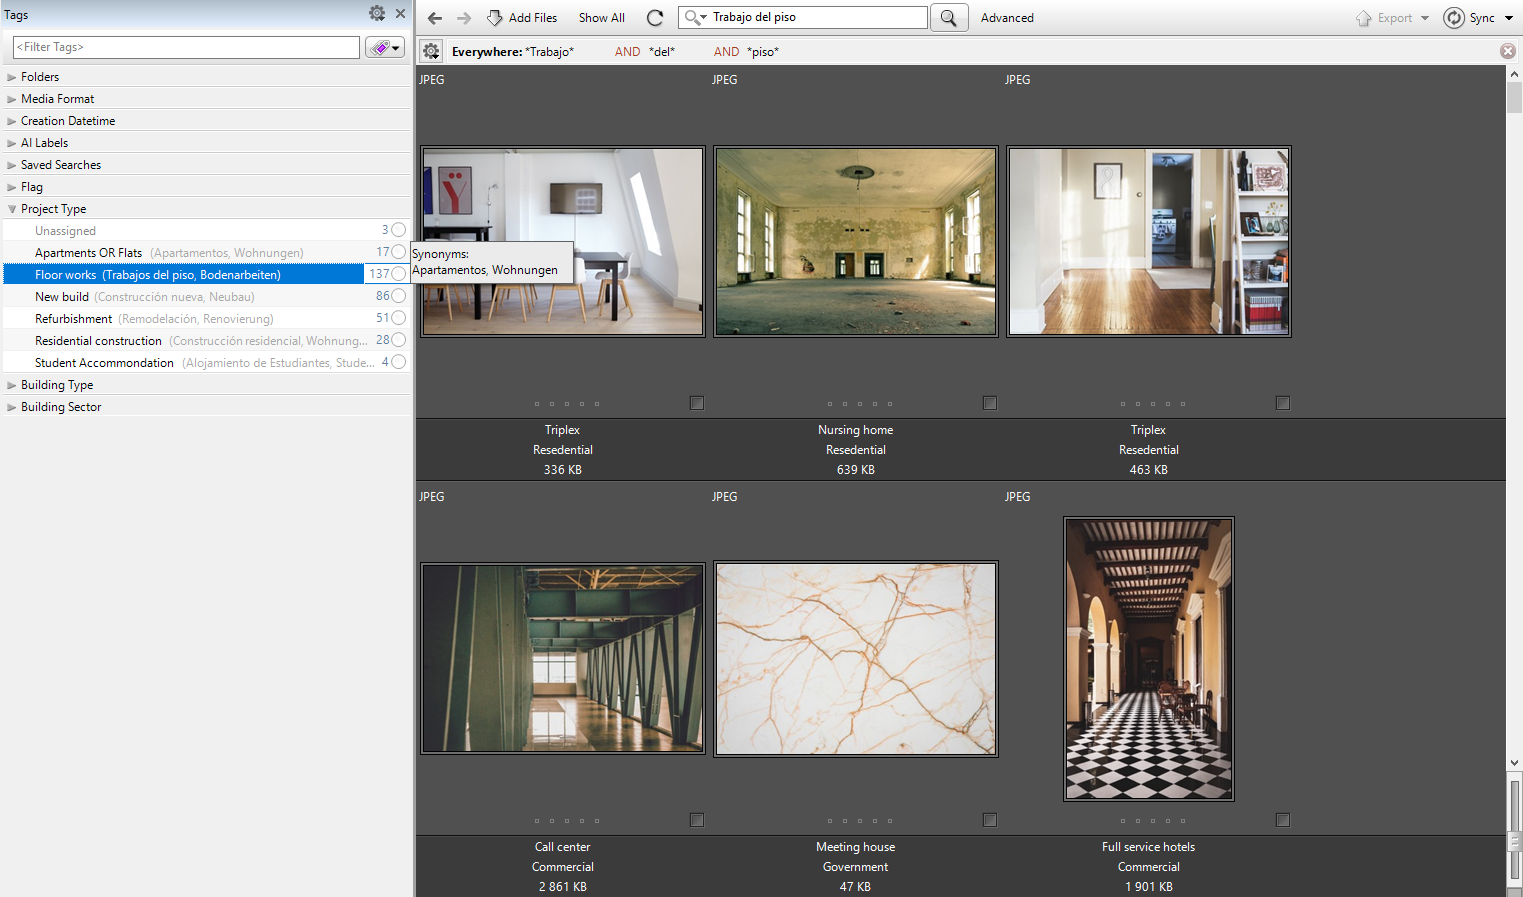Screen dimensions: 1523x897
Task: Click the Advanced search link
Action: tap(1007, 18)
